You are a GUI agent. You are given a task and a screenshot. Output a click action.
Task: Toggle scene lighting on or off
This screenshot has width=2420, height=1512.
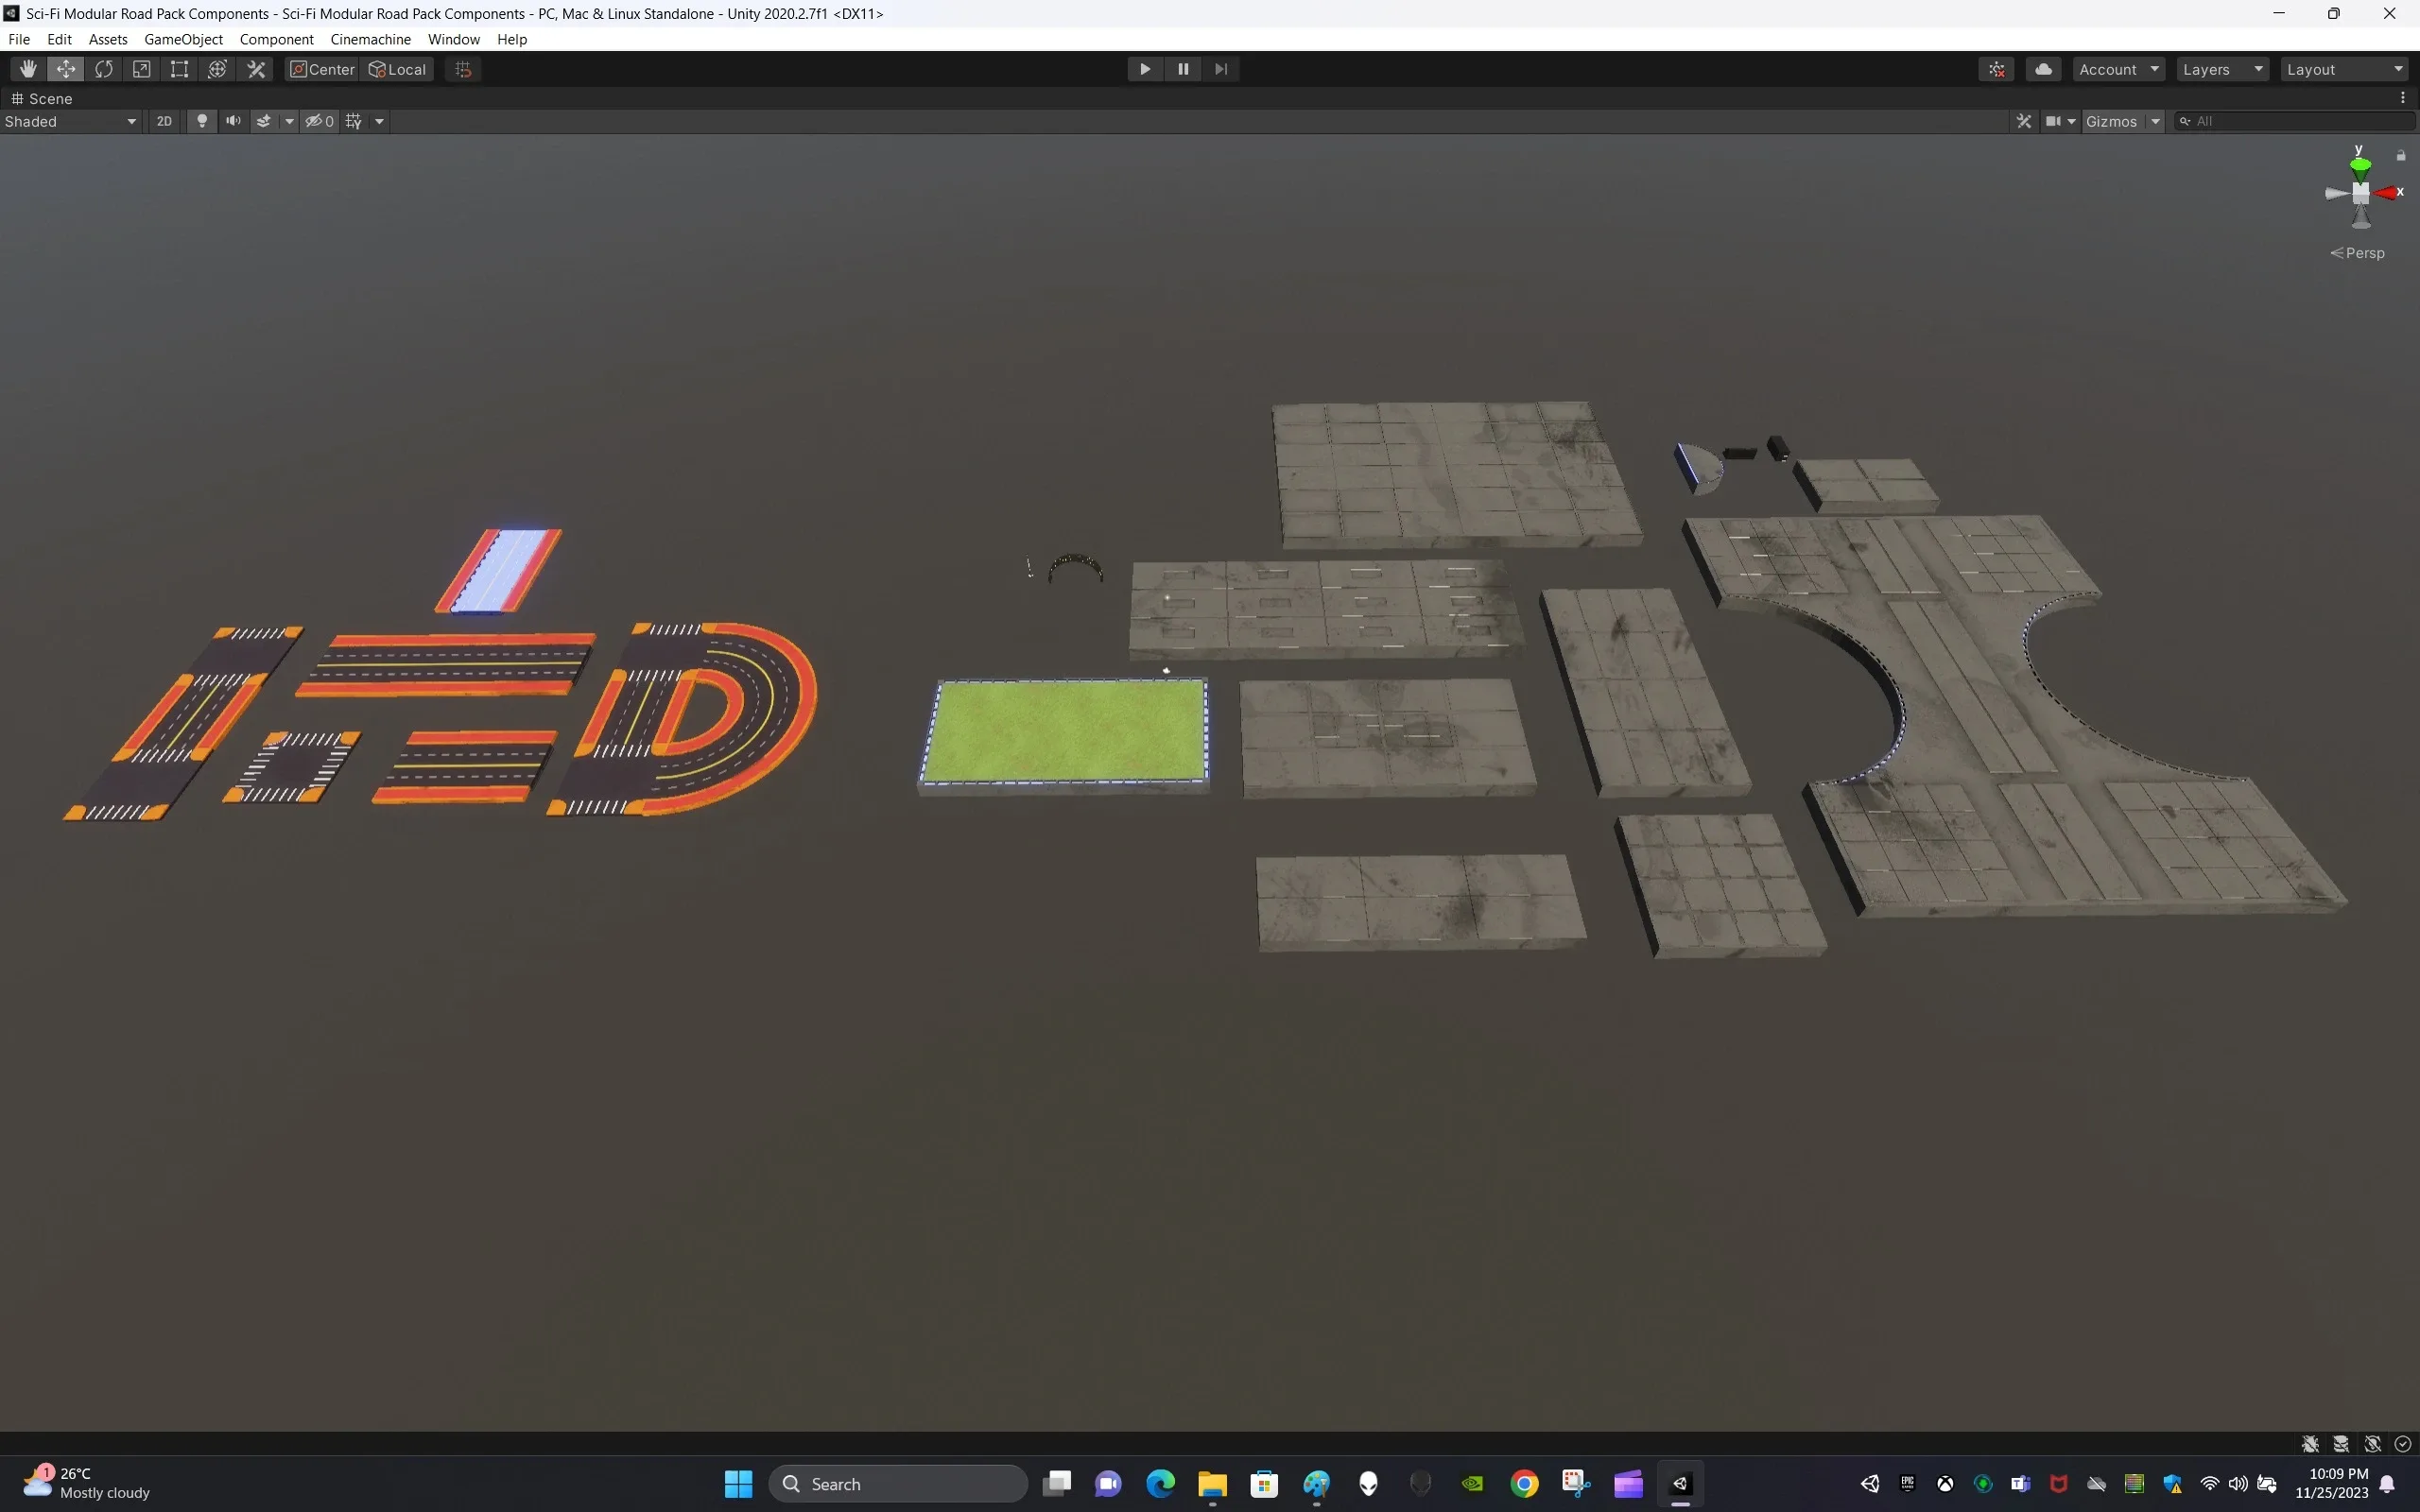tap(202, 120)
